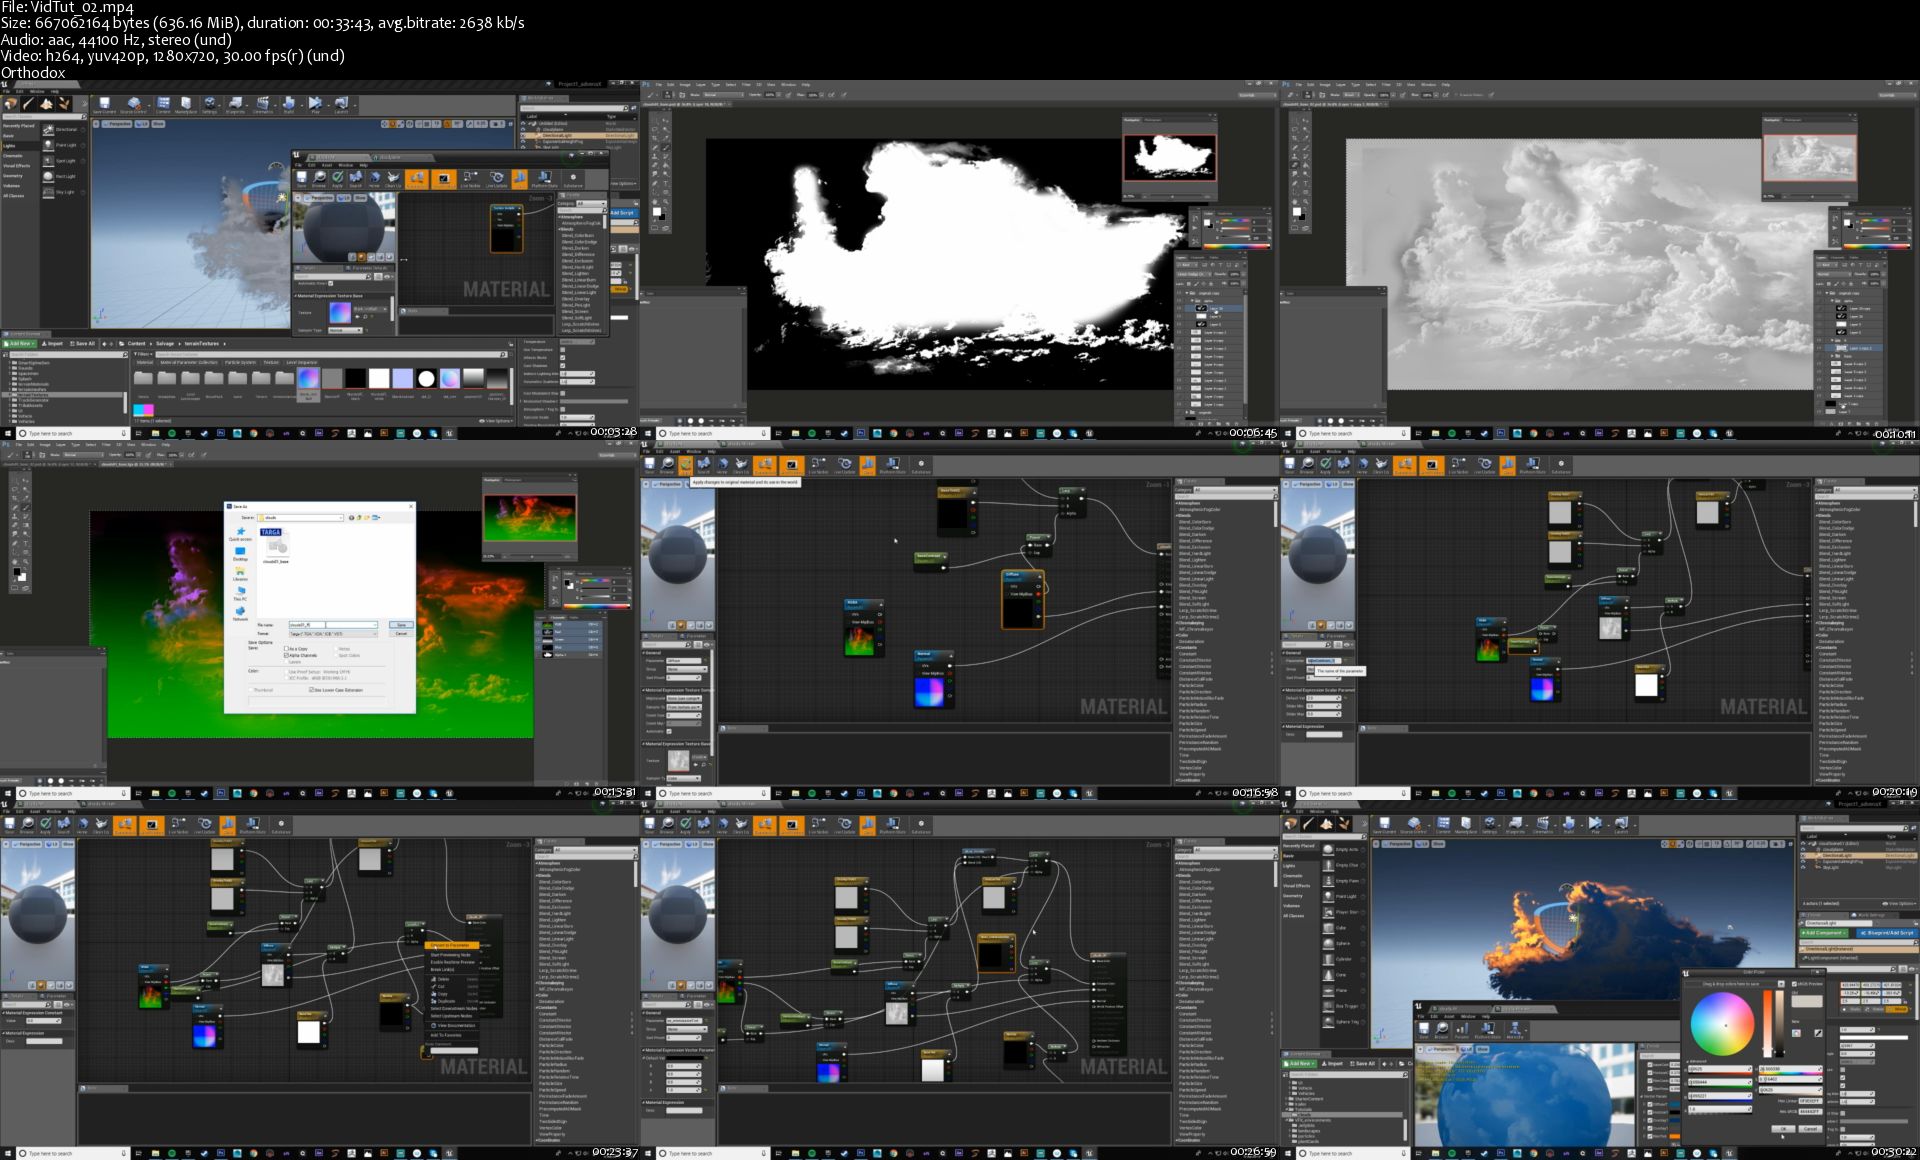The height and width of the screenshot is (1160, 1920).
Task: In 00:30:22 placement panel, select Geometry category
Action: point(1292,896)
